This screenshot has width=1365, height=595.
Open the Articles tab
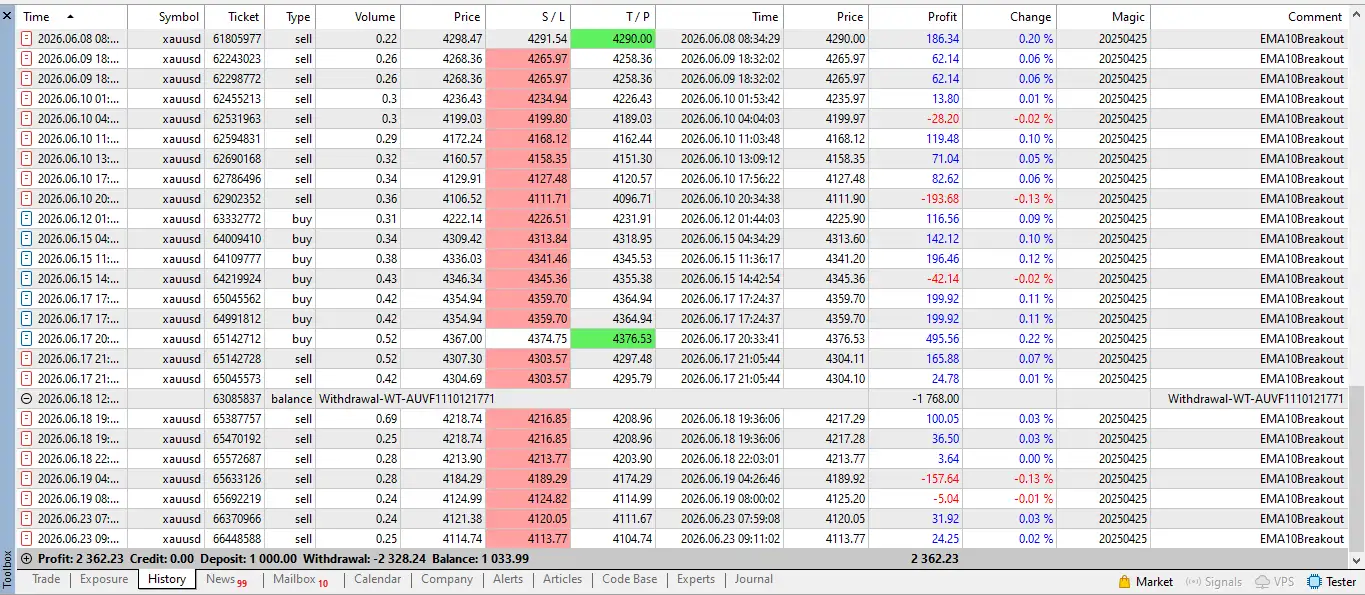coord(562,579)
